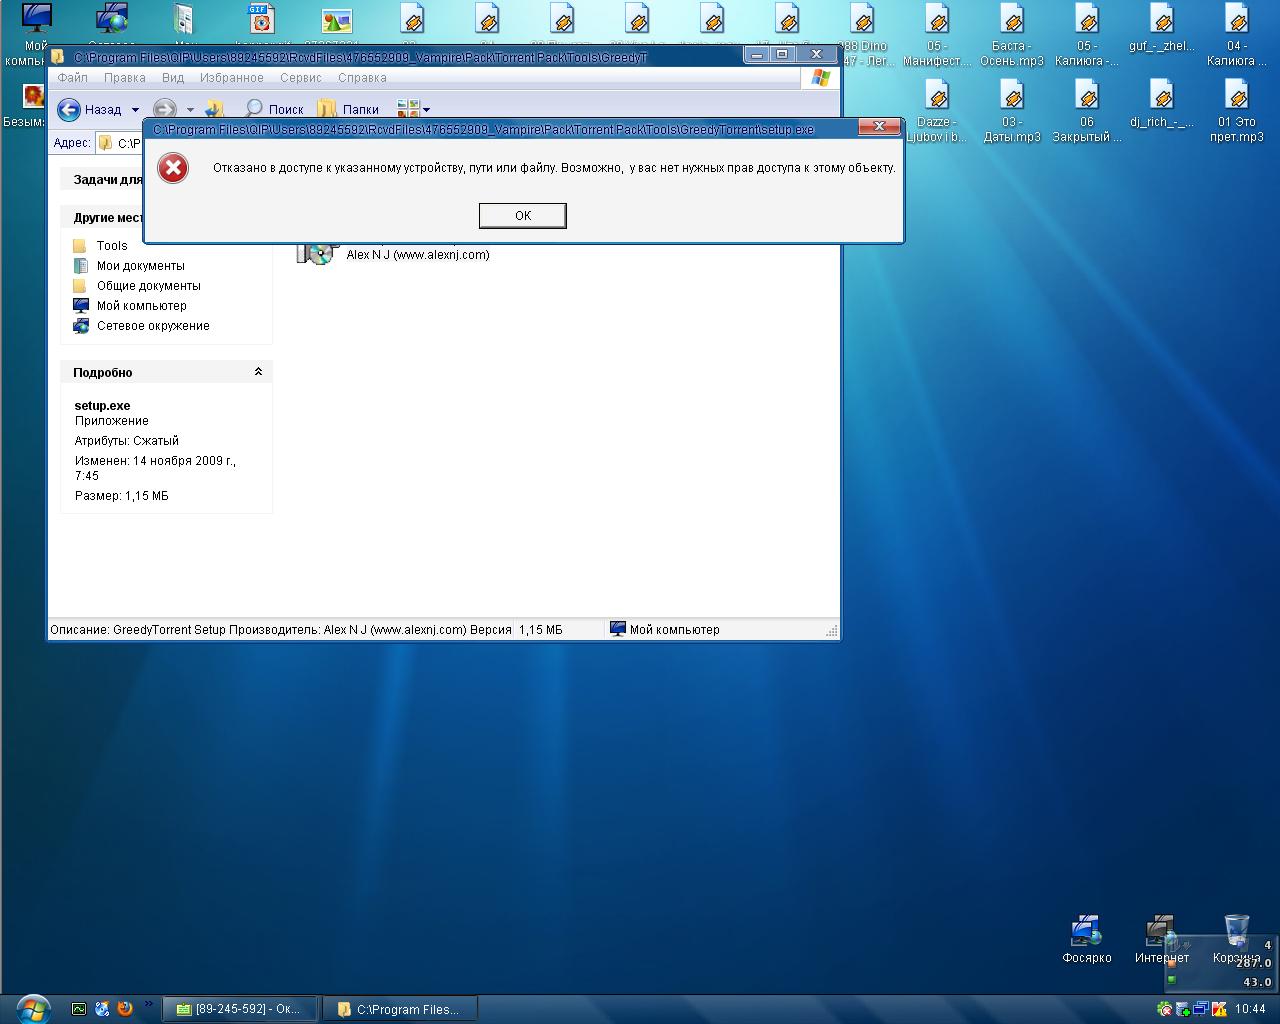This screenshot has width=1280, height=1024.
Task: Launch Firefox from the quick launch bar
Action: pos(125,1009)
